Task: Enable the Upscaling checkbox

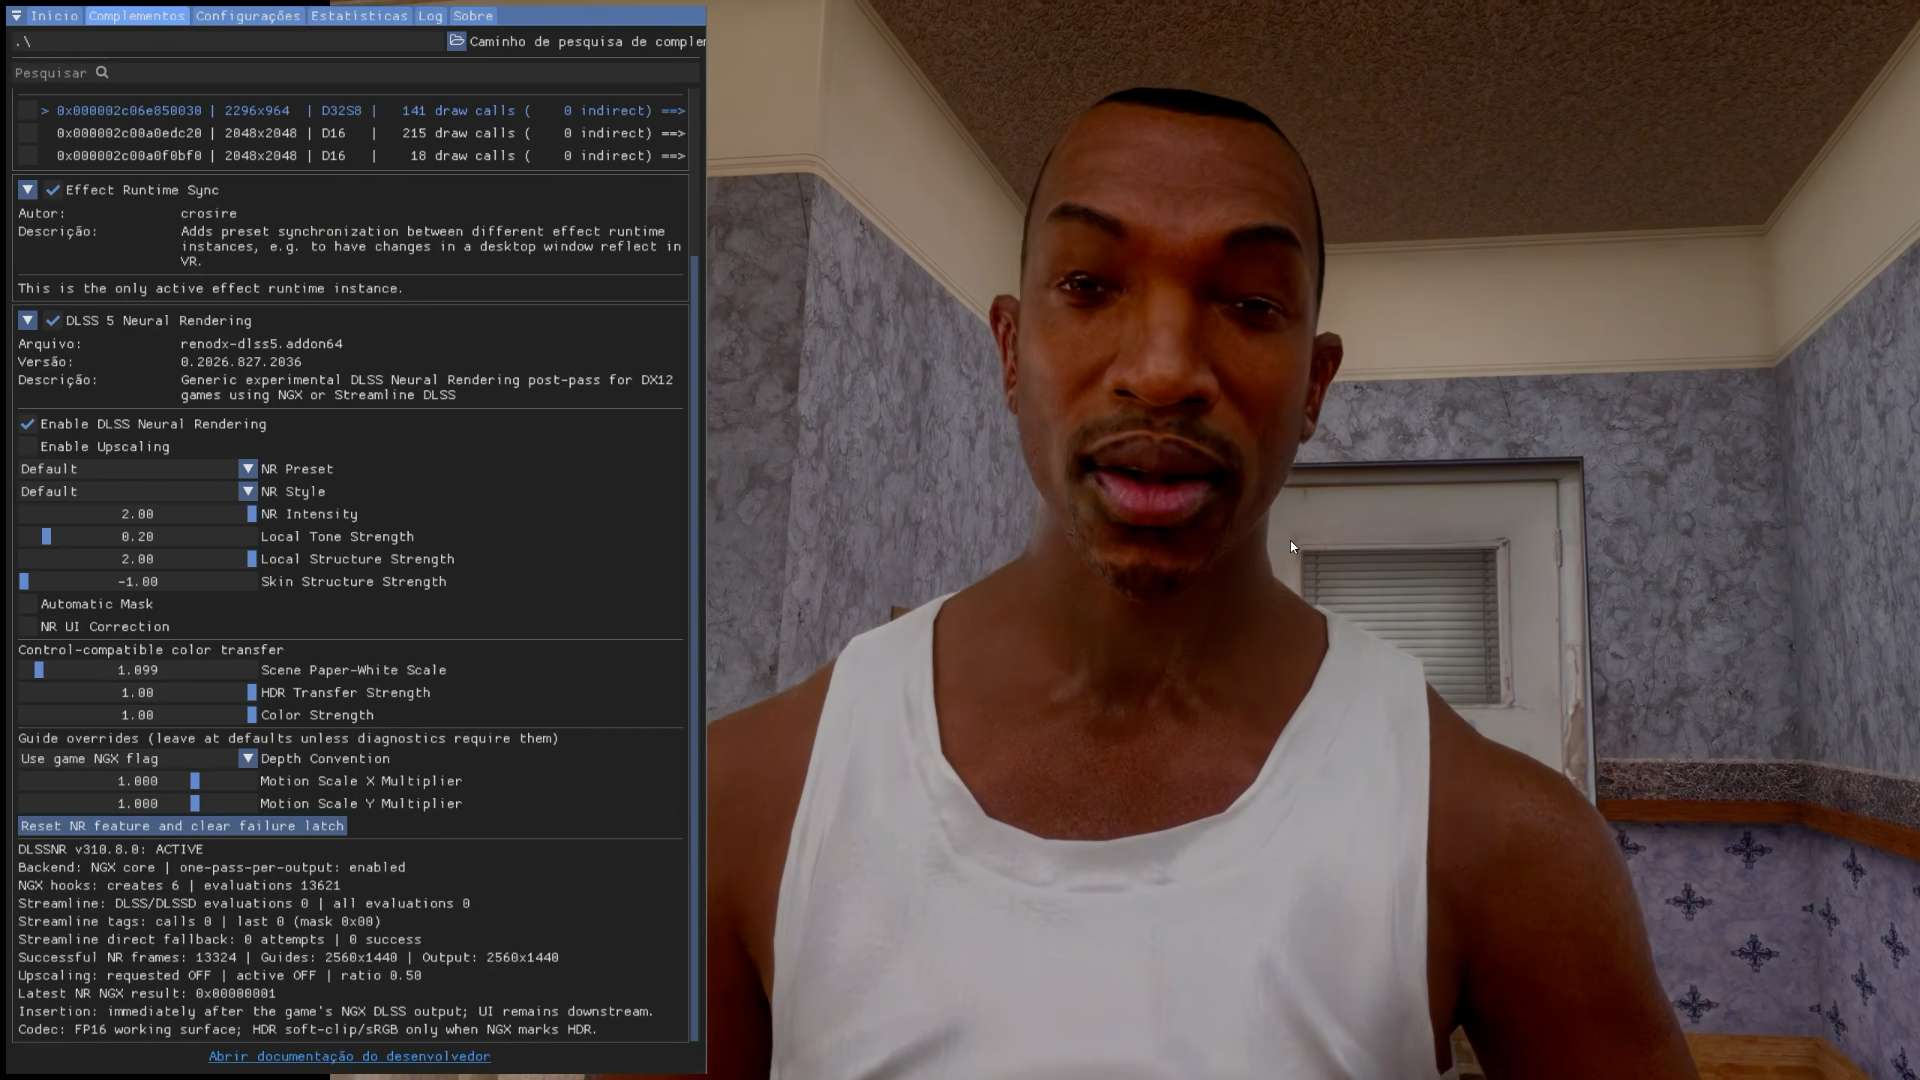Action: coord(28,446)
